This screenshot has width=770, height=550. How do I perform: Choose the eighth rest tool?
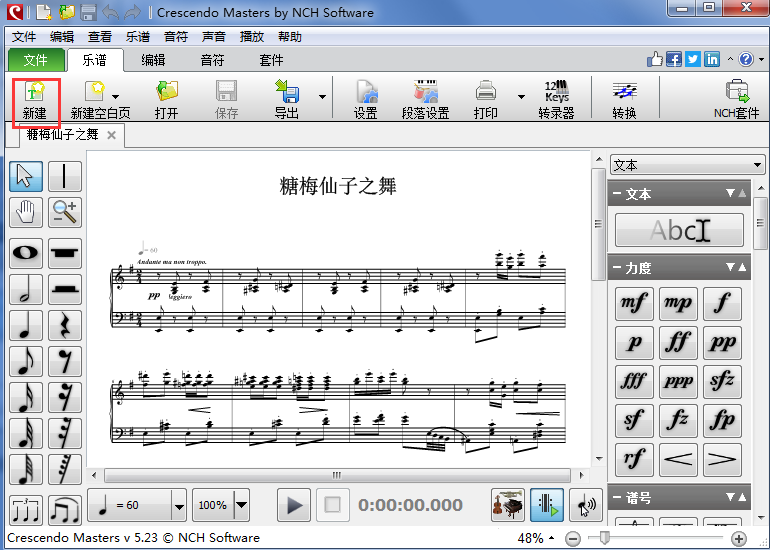[x=65, y=362]
